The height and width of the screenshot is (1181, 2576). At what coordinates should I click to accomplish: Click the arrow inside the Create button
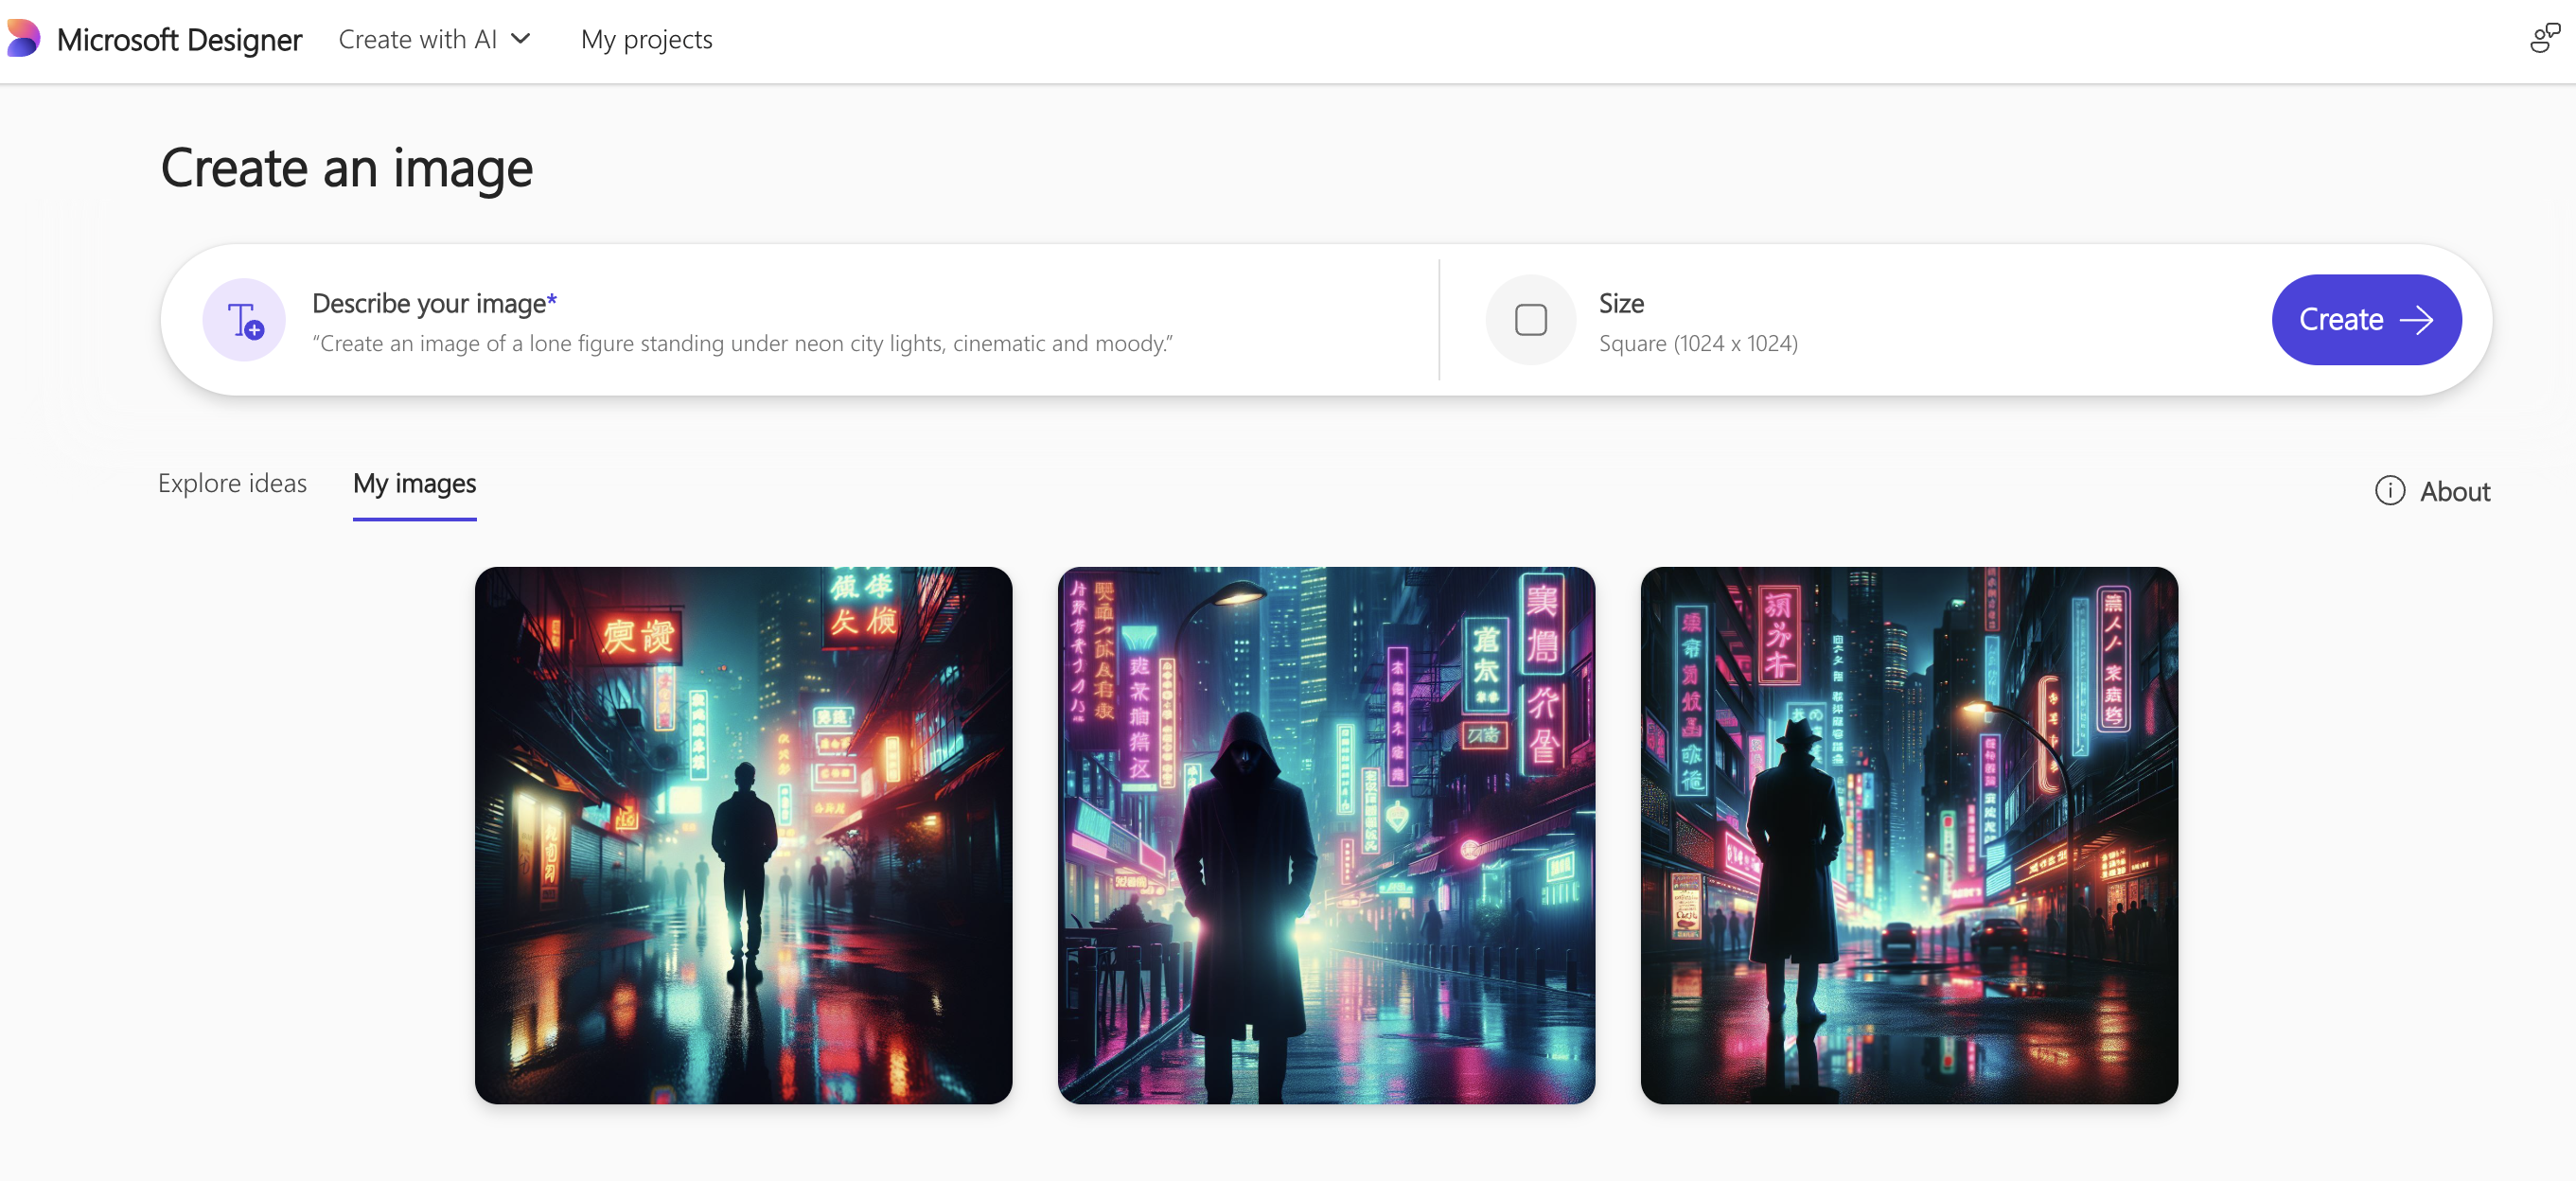point(2417,320)
